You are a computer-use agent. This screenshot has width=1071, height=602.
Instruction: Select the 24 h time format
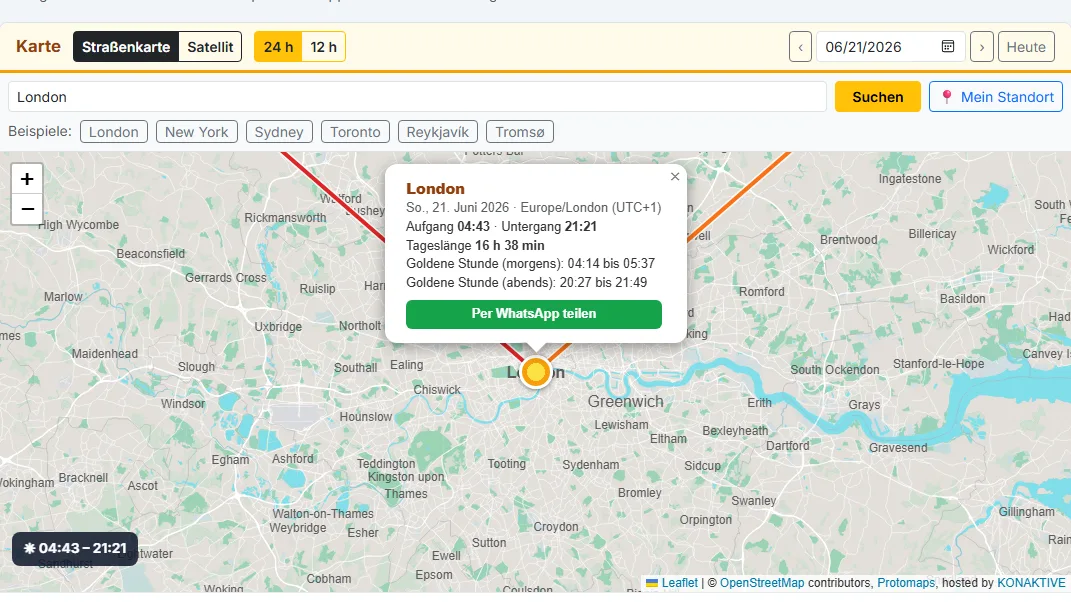tap(278, 47)
